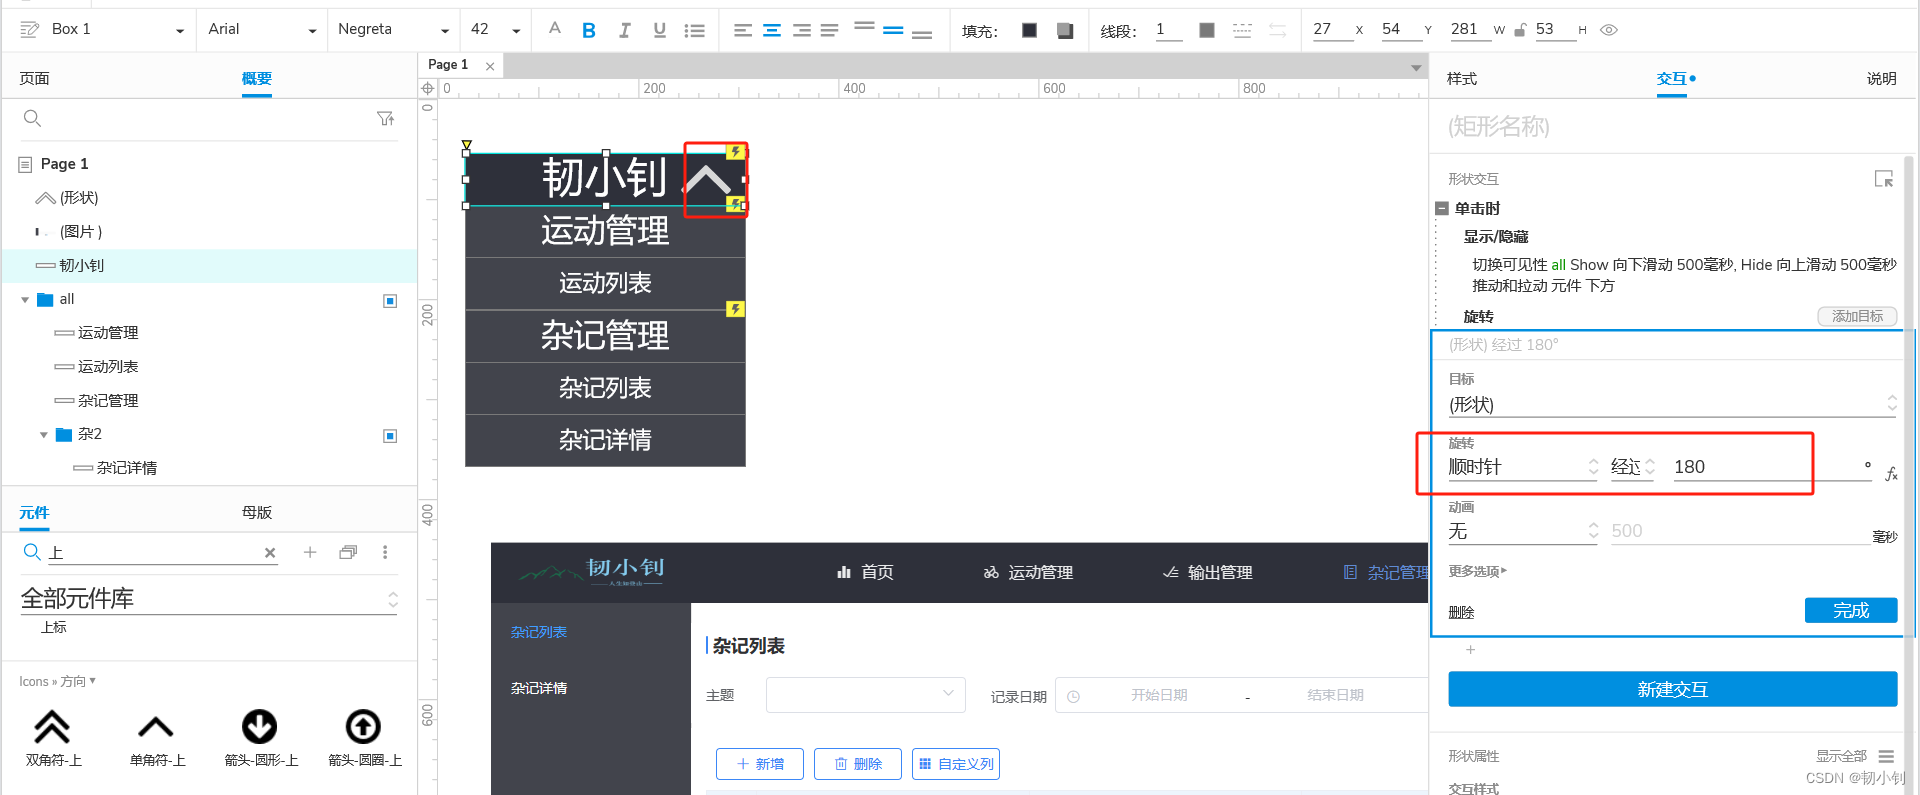
Task: Toggle the aspect ratio lock
Action: (x=1520, y=30)
